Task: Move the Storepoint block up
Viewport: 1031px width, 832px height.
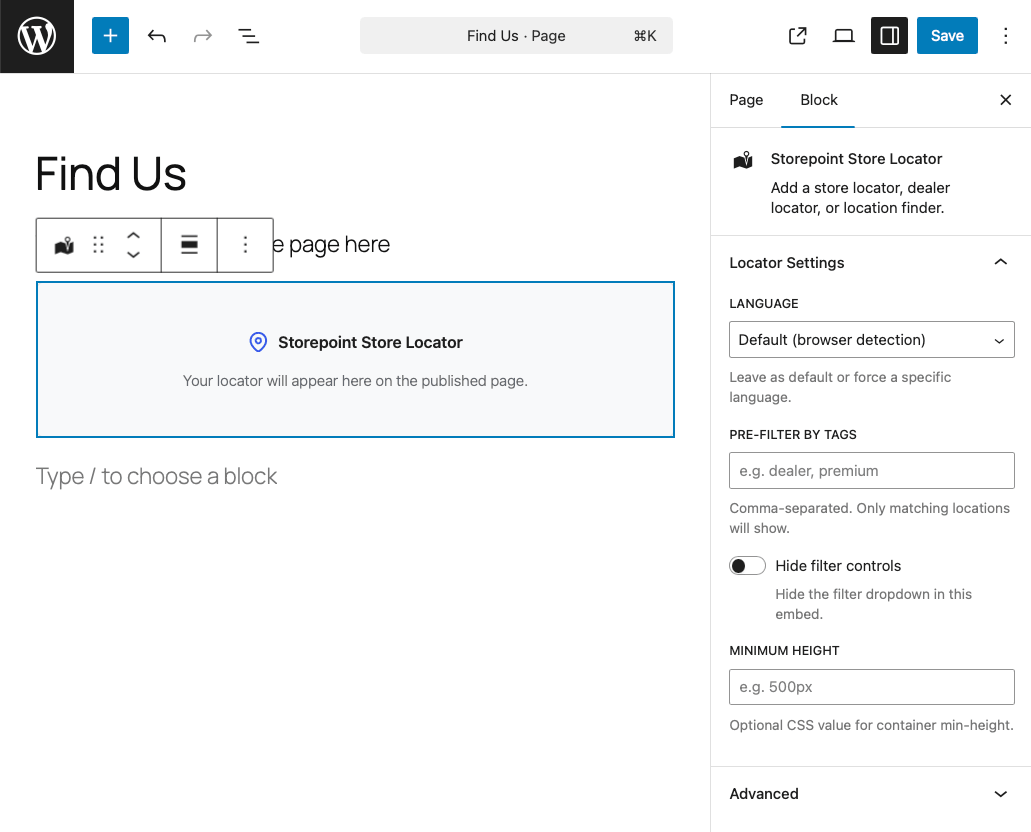Action: click(133, 236)
